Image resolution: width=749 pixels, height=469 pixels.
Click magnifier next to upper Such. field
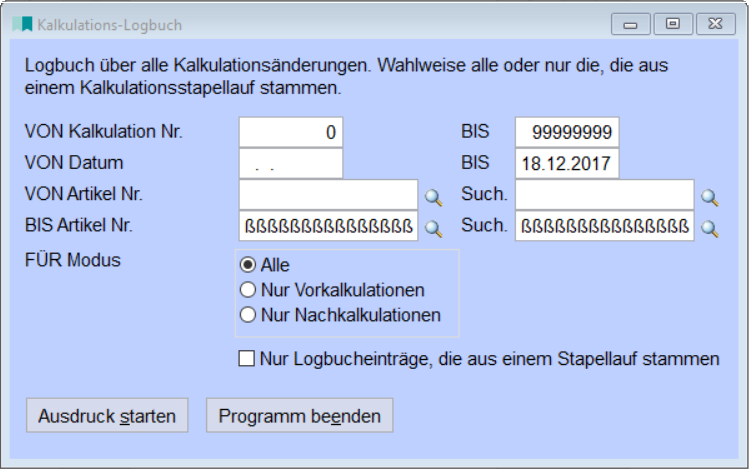point(710,197)
